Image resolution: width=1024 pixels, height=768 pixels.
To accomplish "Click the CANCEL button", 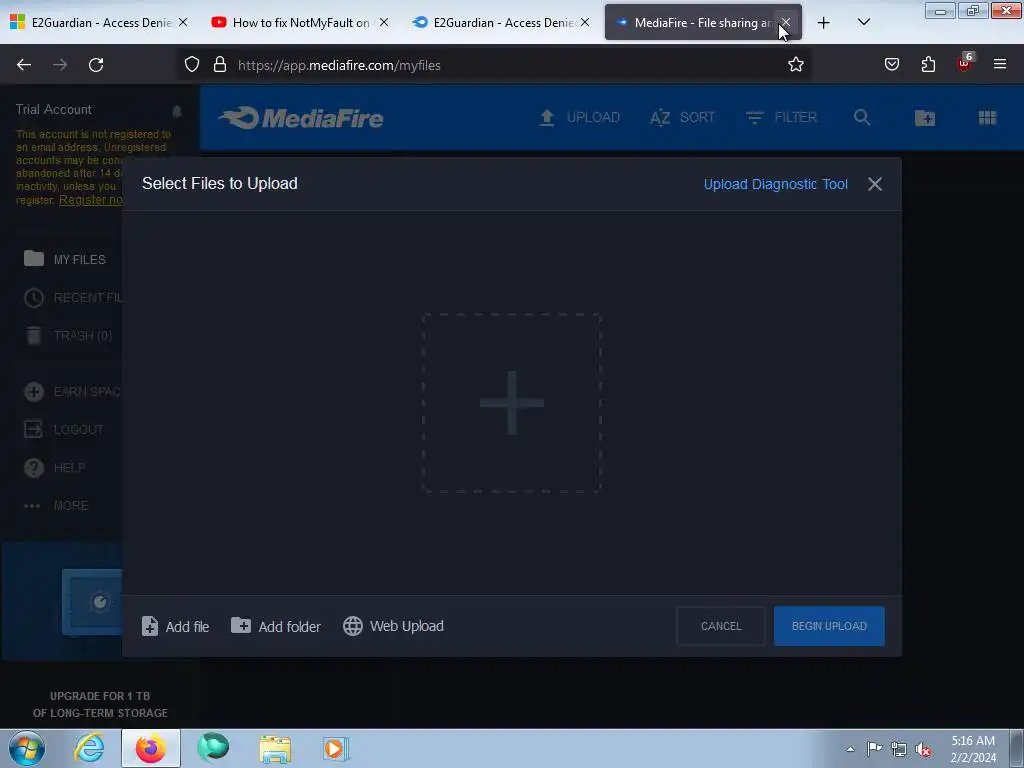I will pos(720,626).
